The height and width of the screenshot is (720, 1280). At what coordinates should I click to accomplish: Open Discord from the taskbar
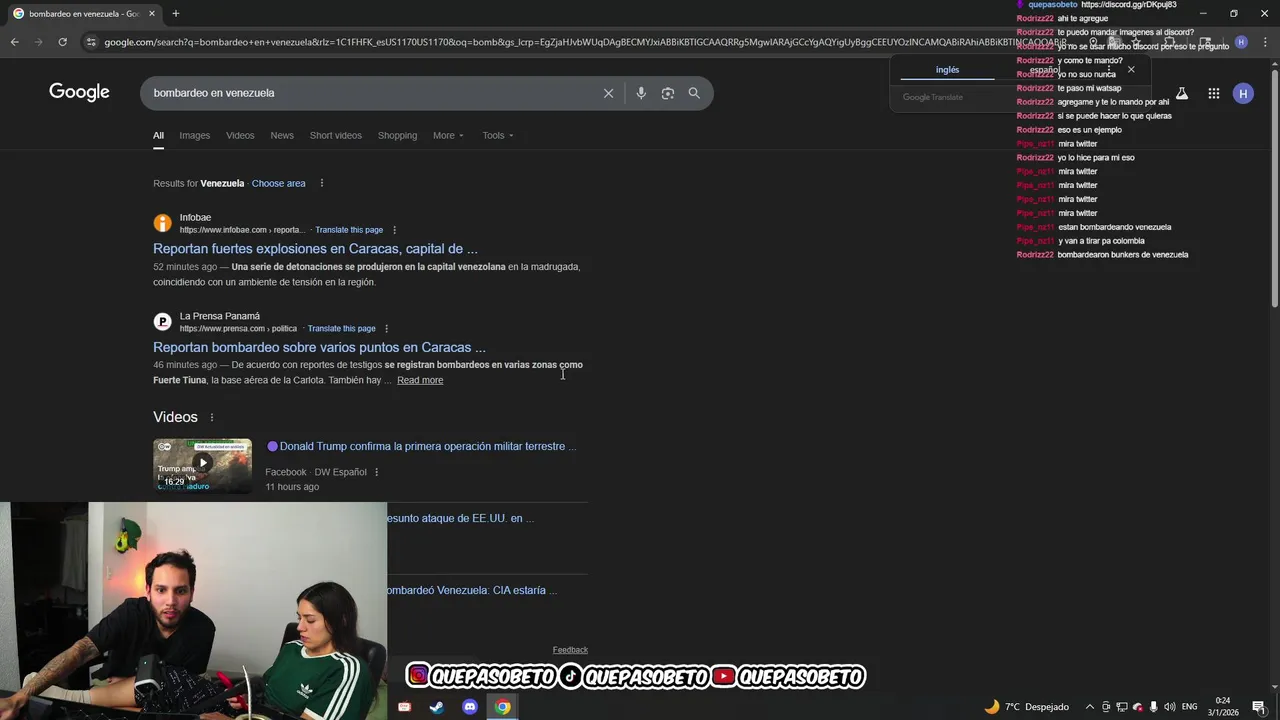click(470, 707)
